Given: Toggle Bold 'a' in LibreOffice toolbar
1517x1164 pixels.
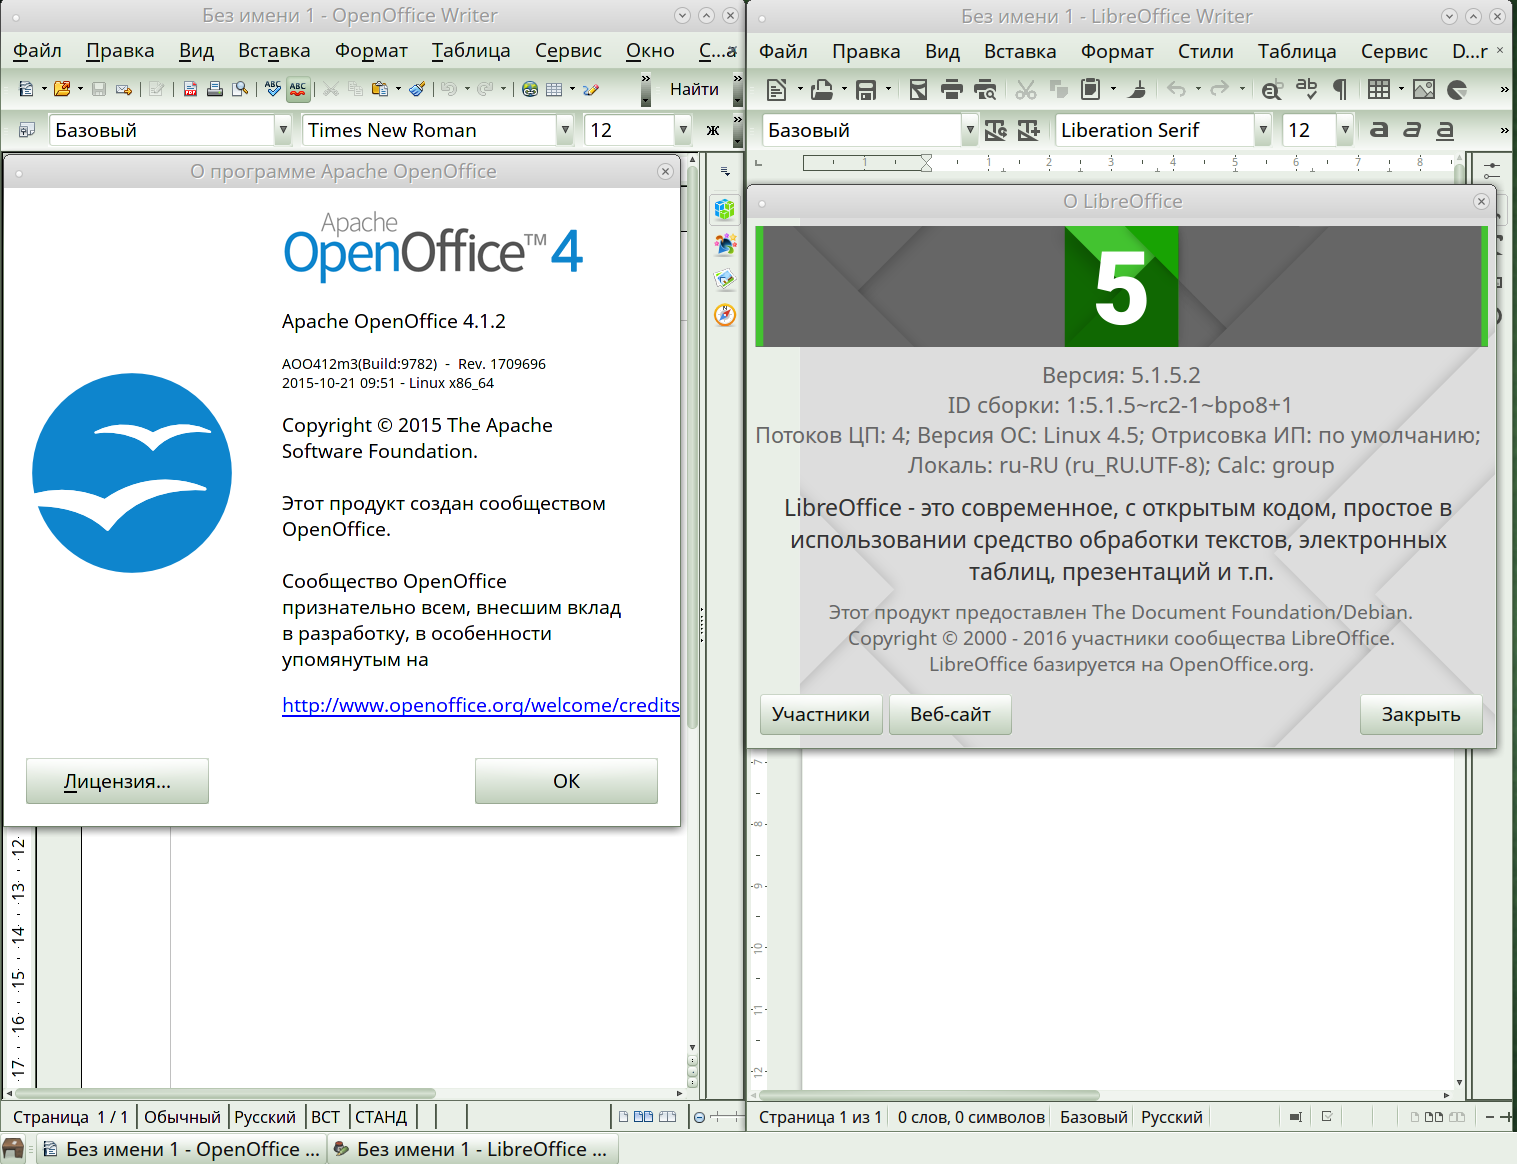Looking at the screenshot, I should 1379,130.
